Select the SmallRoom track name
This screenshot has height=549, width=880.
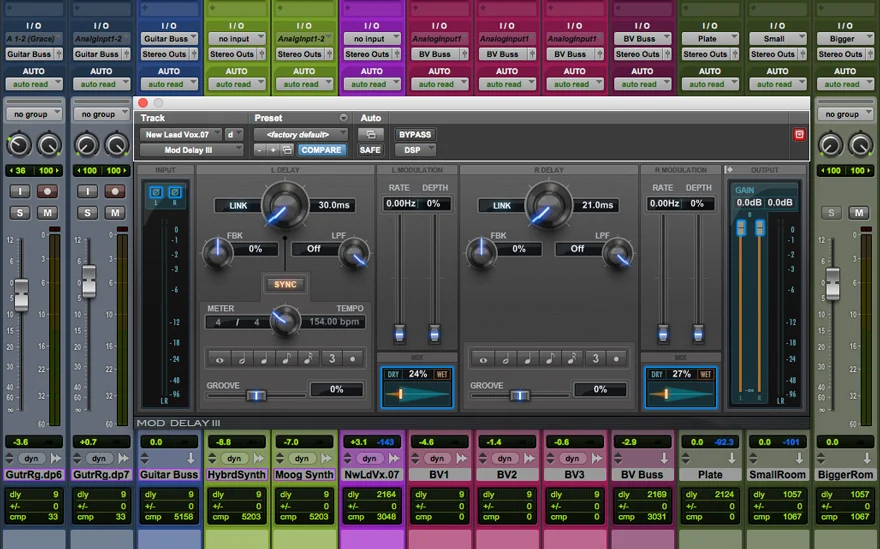point(777,475)
